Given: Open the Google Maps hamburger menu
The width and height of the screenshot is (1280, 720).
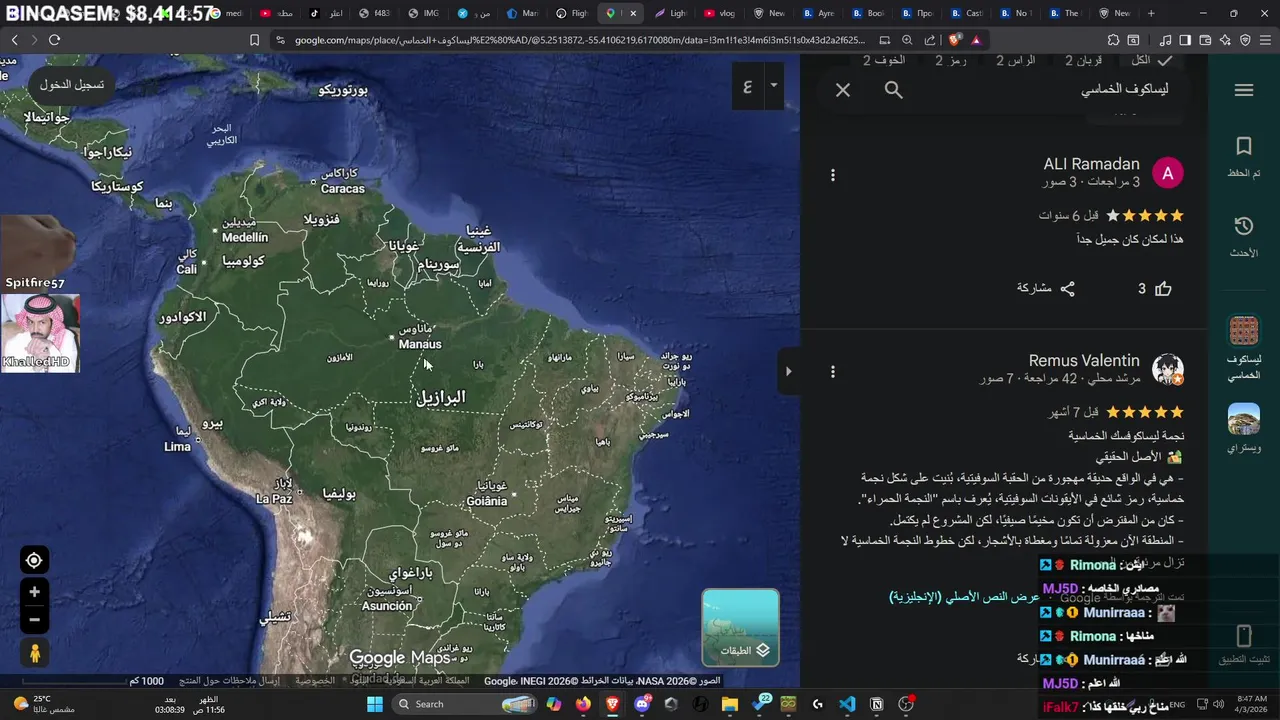Looking at the screenshot, I should click(1244, 90).
